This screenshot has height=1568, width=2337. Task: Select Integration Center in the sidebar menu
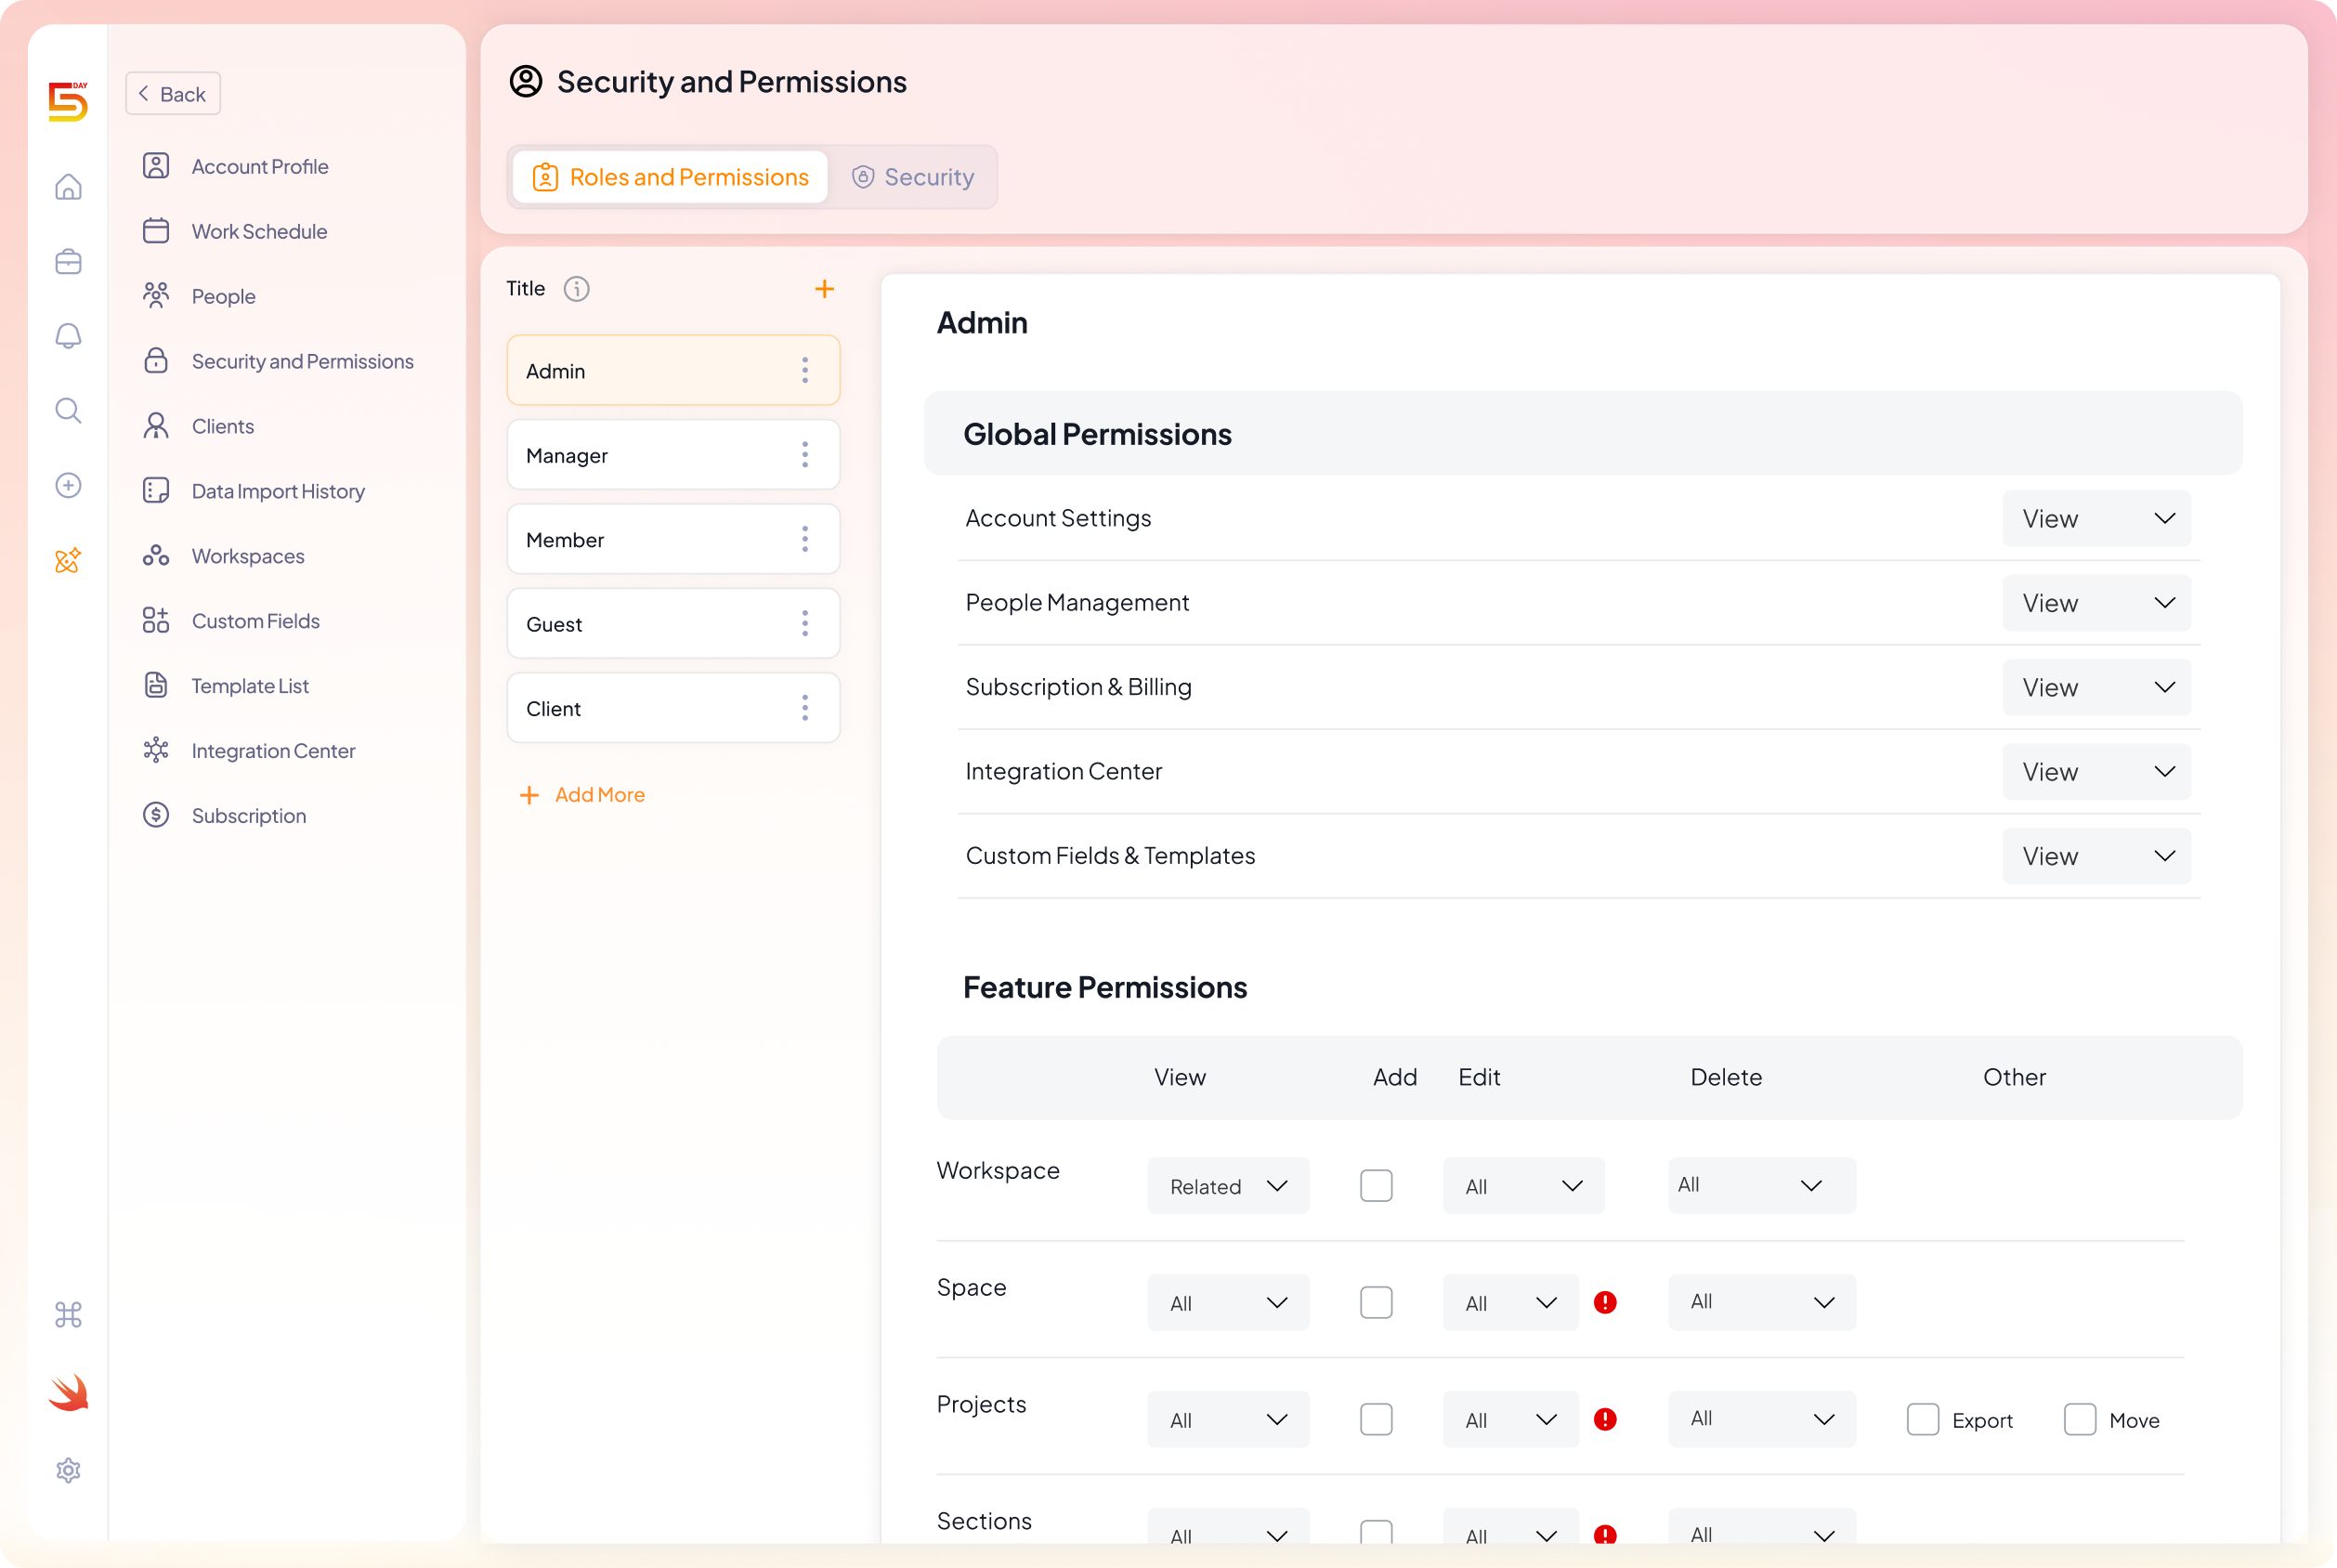(273, 750)
